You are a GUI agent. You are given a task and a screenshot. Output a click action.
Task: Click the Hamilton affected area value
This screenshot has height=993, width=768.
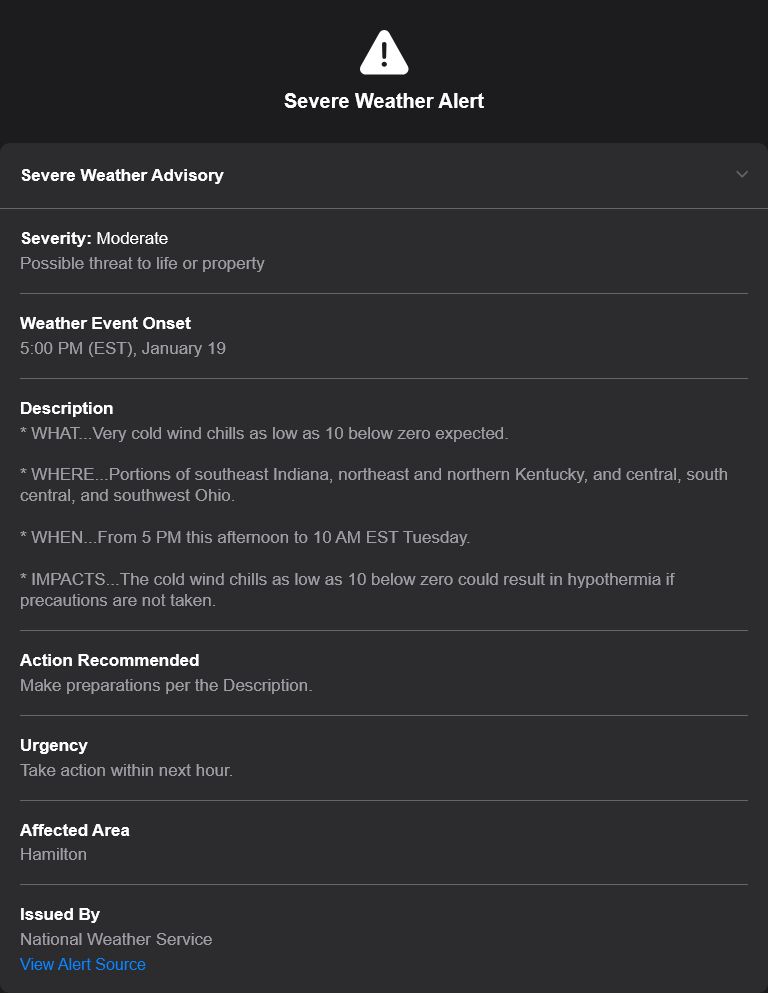coord(53,854)
